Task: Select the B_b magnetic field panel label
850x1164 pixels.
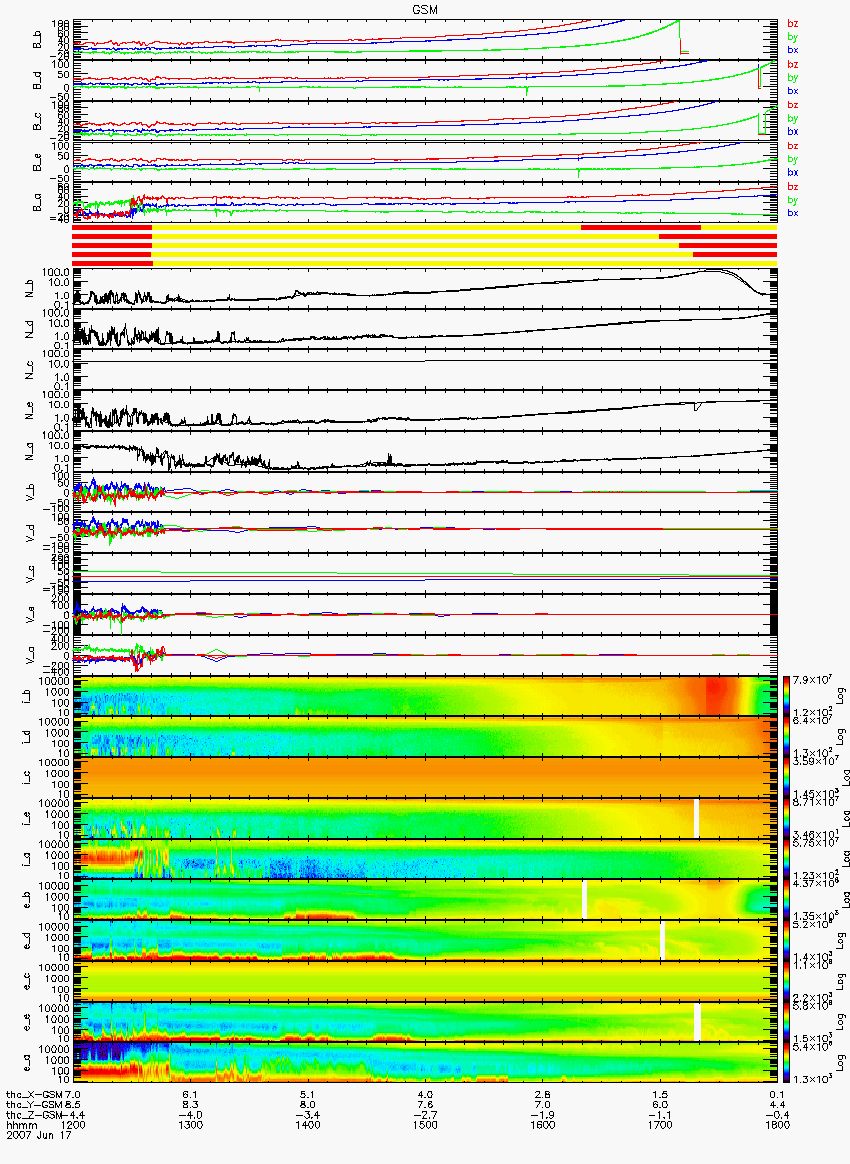Action: (x=36, y=39)
